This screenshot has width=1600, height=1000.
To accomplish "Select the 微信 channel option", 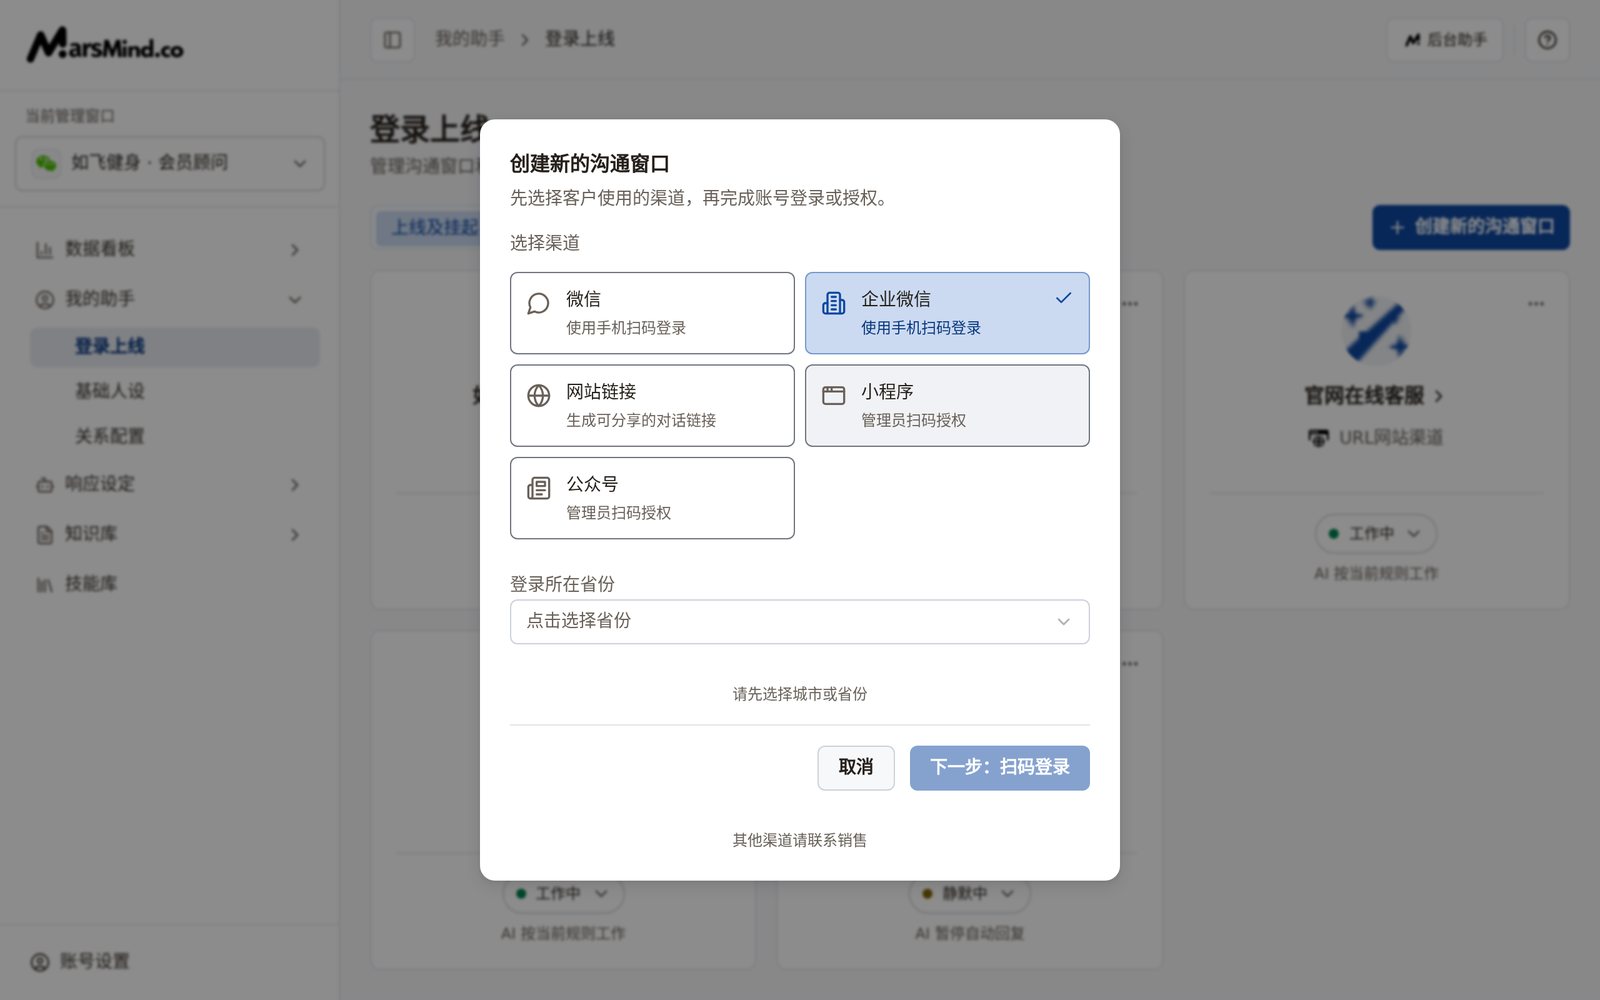I will point(652,313).
